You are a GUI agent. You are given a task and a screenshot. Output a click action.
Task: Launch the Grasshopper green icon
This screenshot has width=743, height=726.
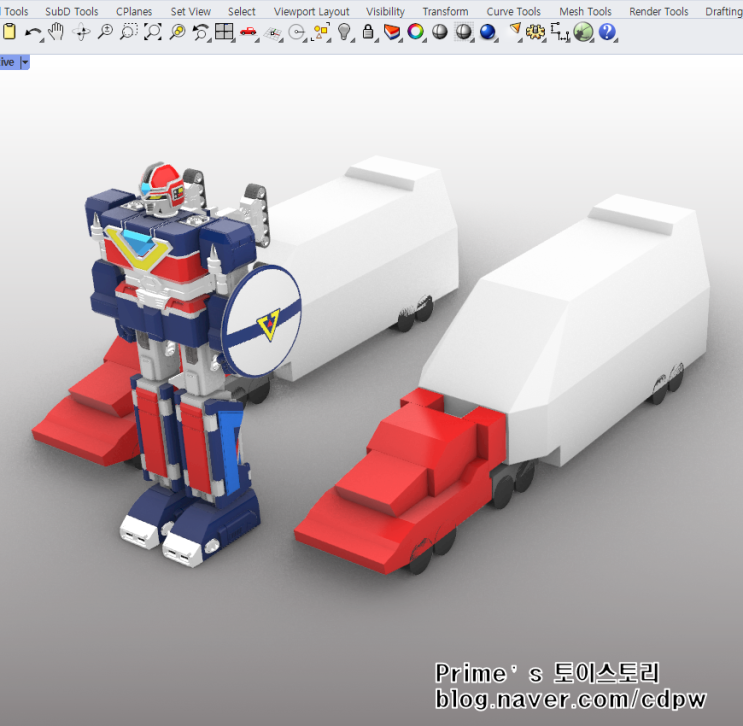pos(583,32)
